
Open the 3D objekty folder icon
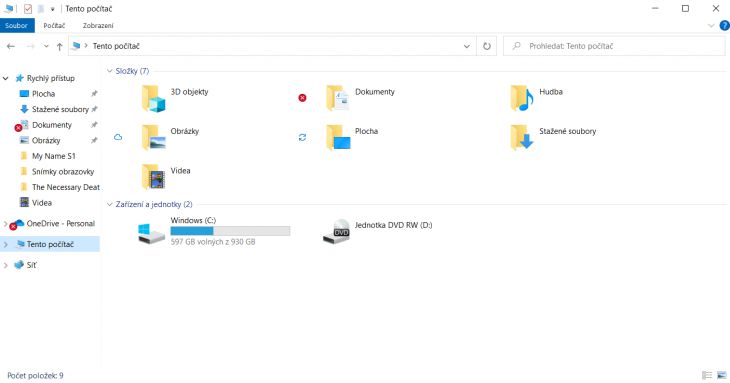(x=154, y=98)
